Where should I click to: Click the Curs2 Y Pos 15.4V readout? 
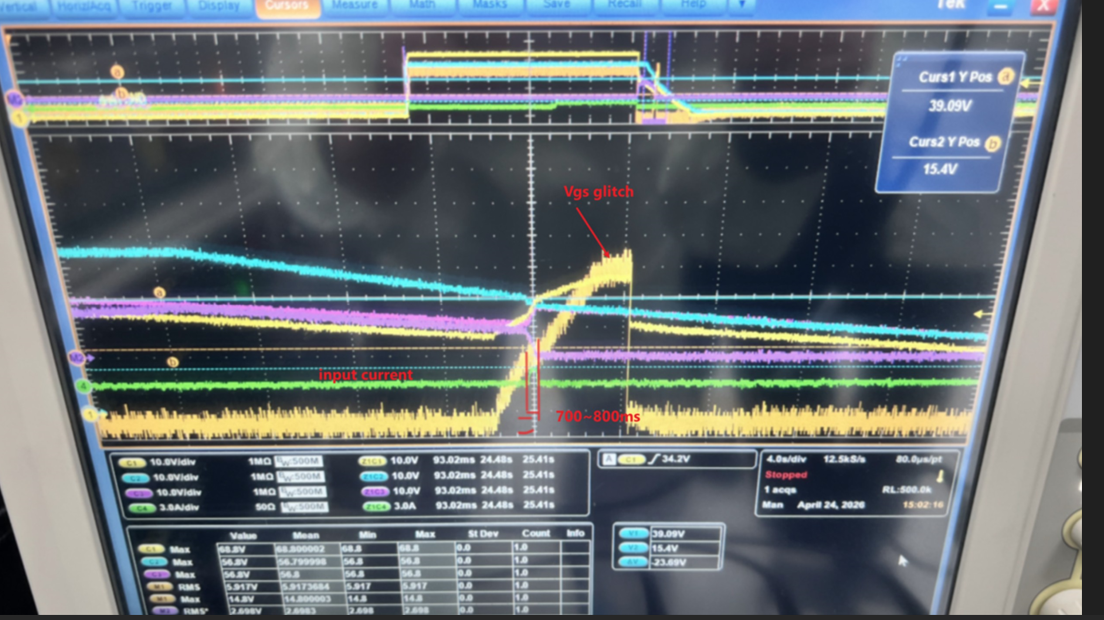[x=940, y=170]
